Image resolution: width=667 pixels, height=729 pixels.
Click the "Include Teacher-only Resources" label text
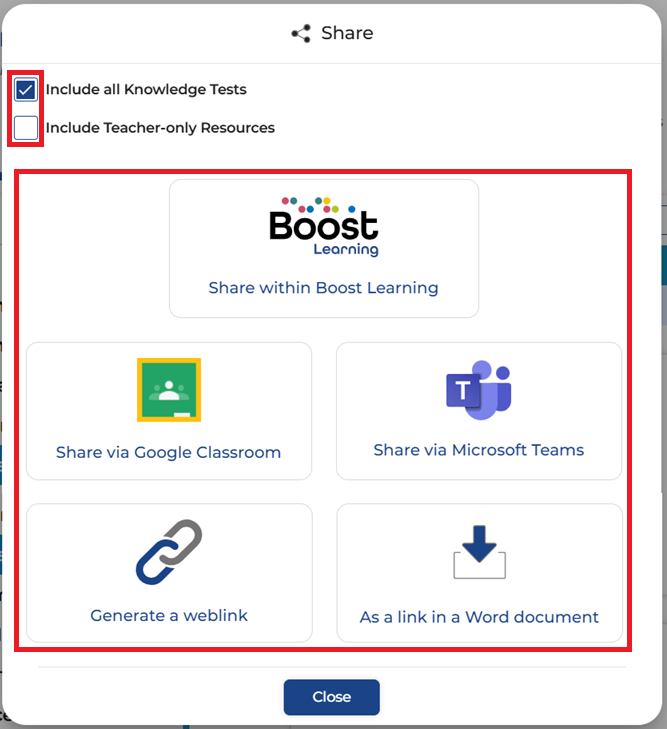tap(160, 128)
